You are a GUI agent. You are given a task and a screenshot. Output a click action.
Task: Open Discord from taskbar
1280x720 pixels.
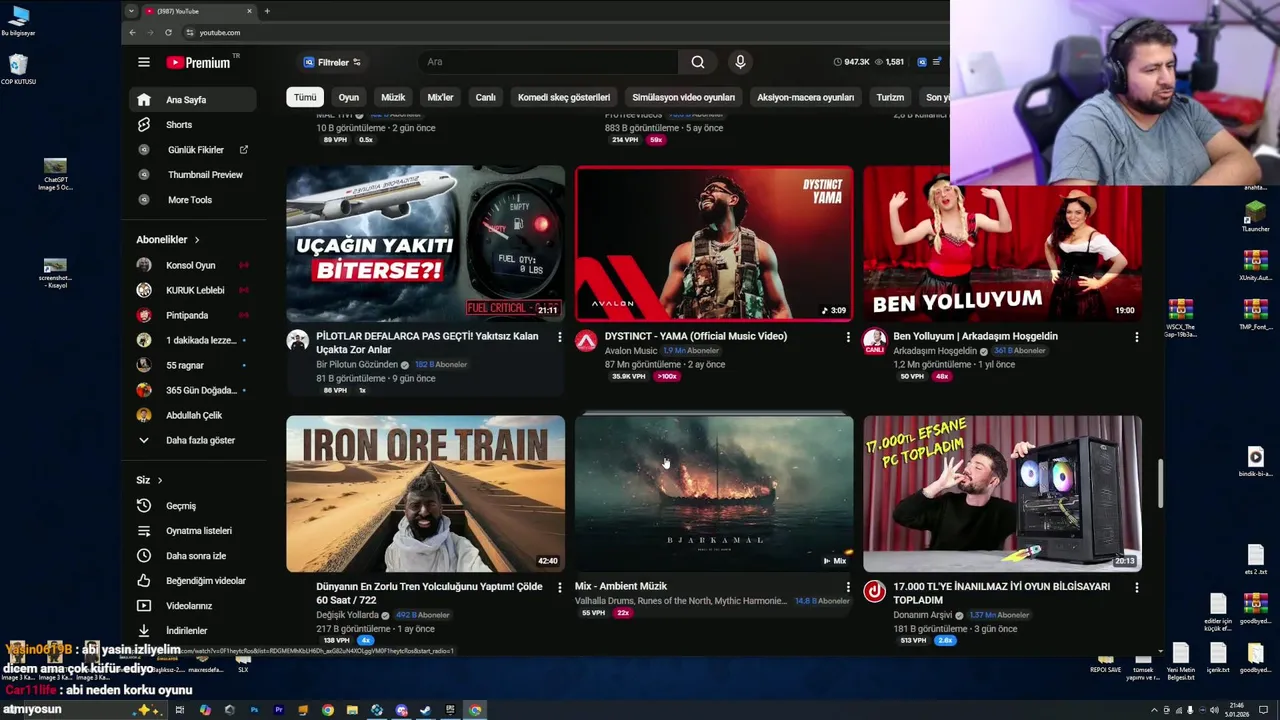[402, 710]
